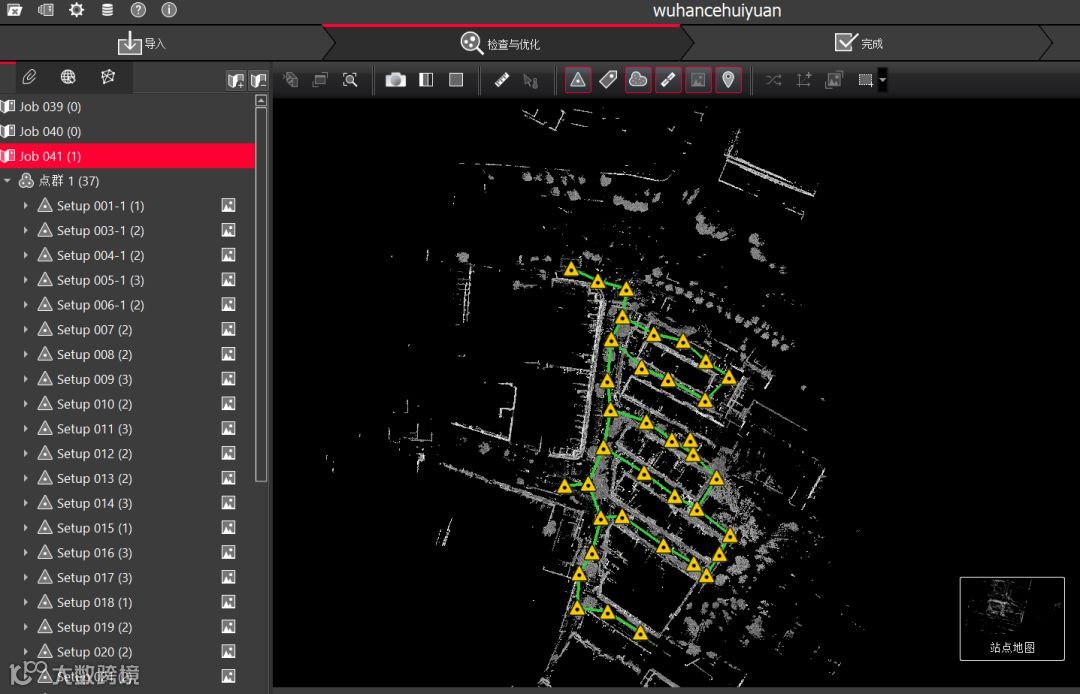The height and width of the screenshot is (694, 1080).
Task: Toggle the location pin display button
Action: [x=728, y=80]
